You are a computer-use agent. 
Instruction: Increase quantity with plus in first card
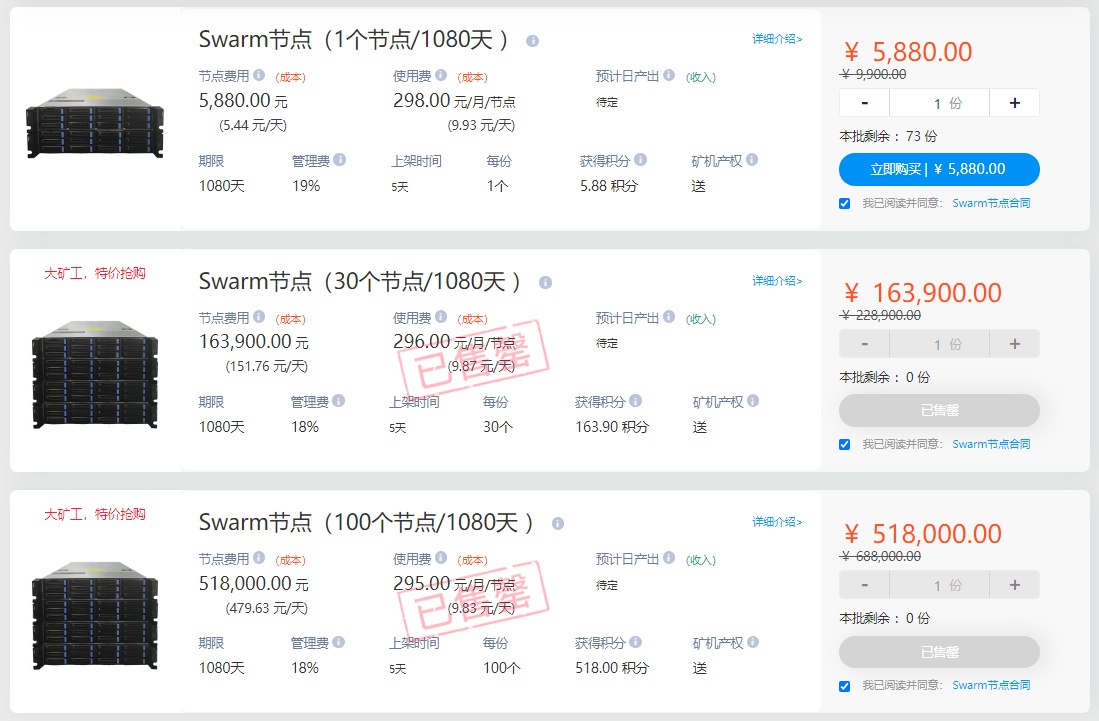[1014, 103]
